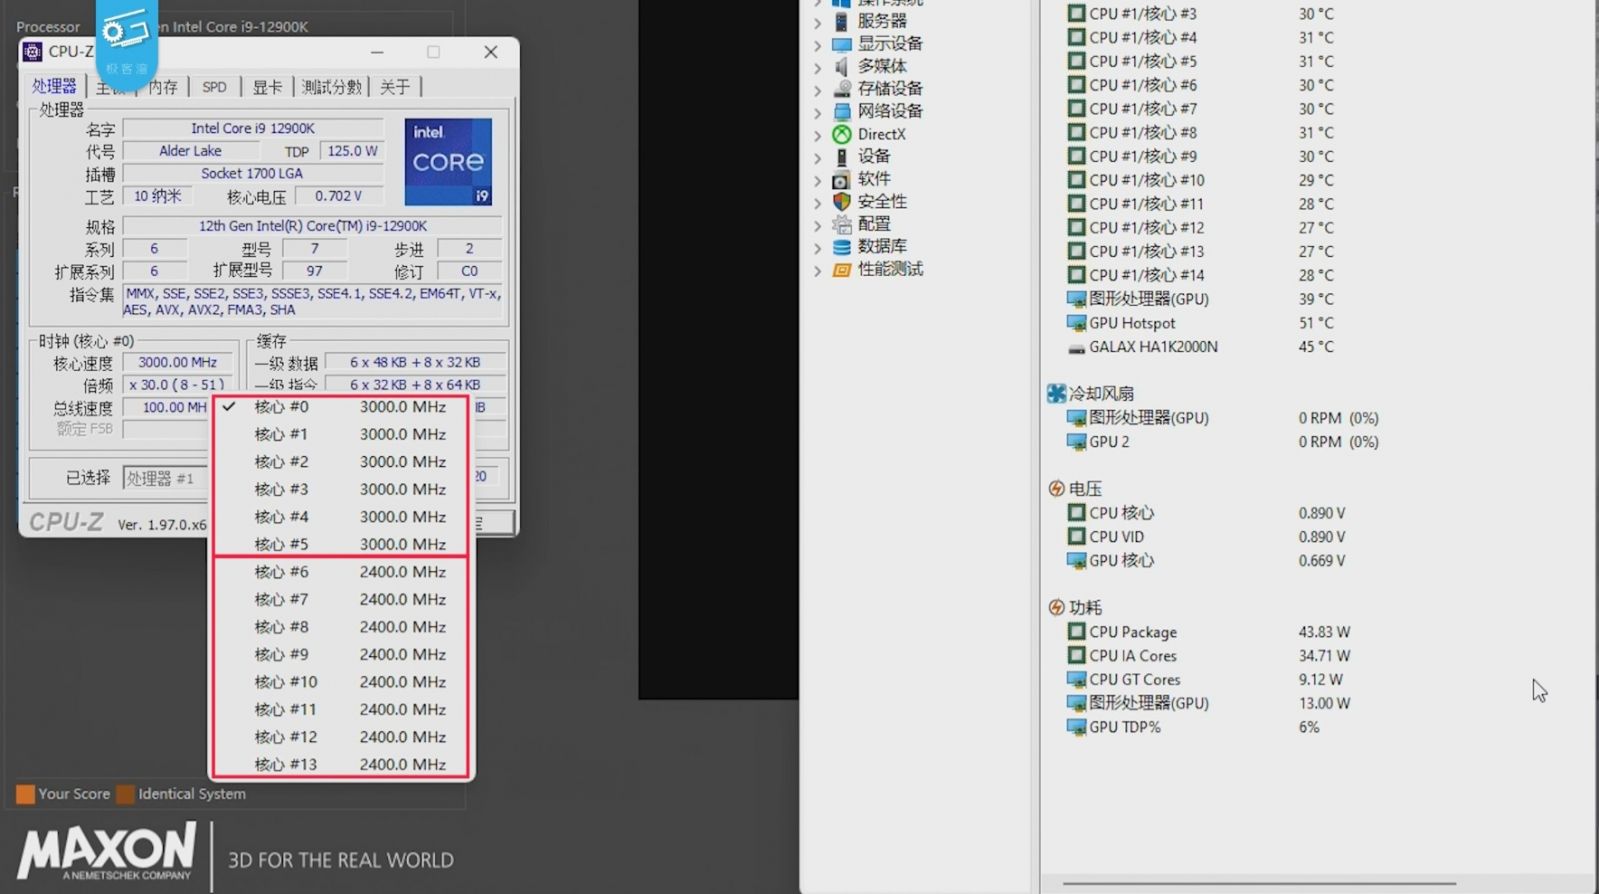Click the 0.702 V core voltage field

338,196
